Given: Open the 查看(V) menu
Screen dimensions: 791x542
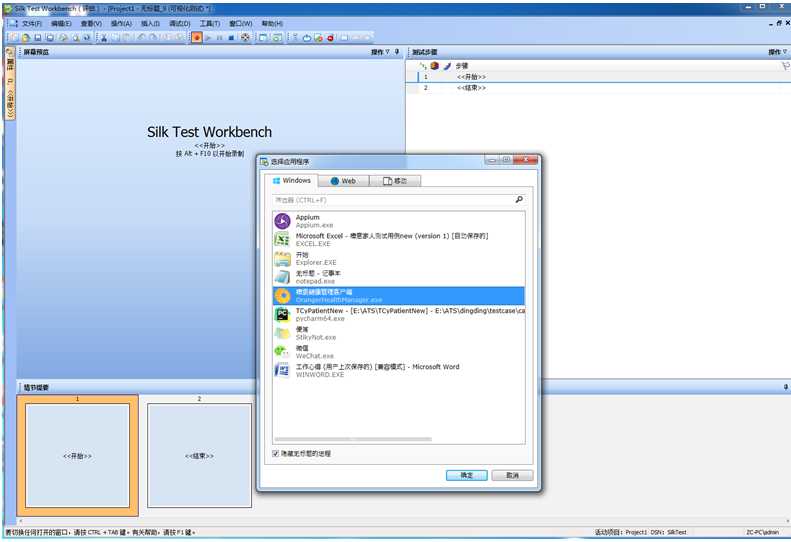Looking at the screenshot, I should 91,23.
